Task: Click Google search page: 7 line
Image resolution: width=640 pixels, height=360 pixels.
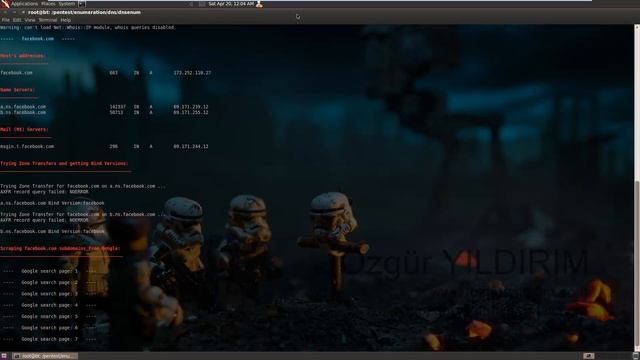Action: (x=49, y=339)
